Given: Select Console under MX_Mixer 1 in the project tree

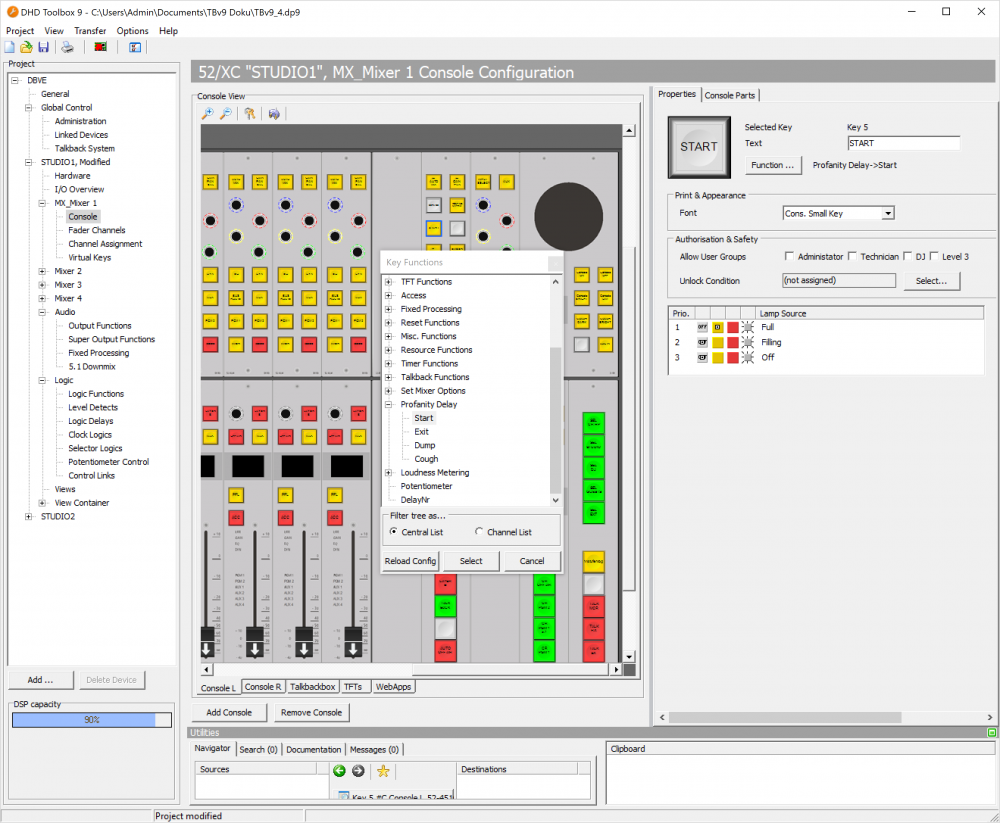Looking at the screenshot, I should tap(83, 216).
